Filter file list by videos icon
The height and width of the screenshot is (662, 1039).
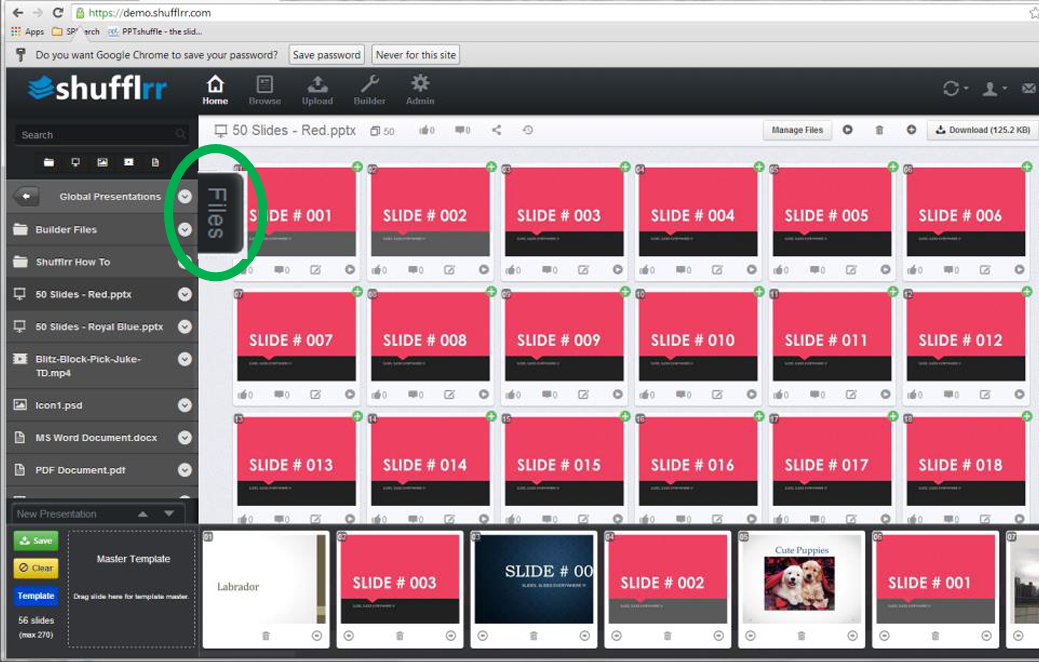(129, 162)
